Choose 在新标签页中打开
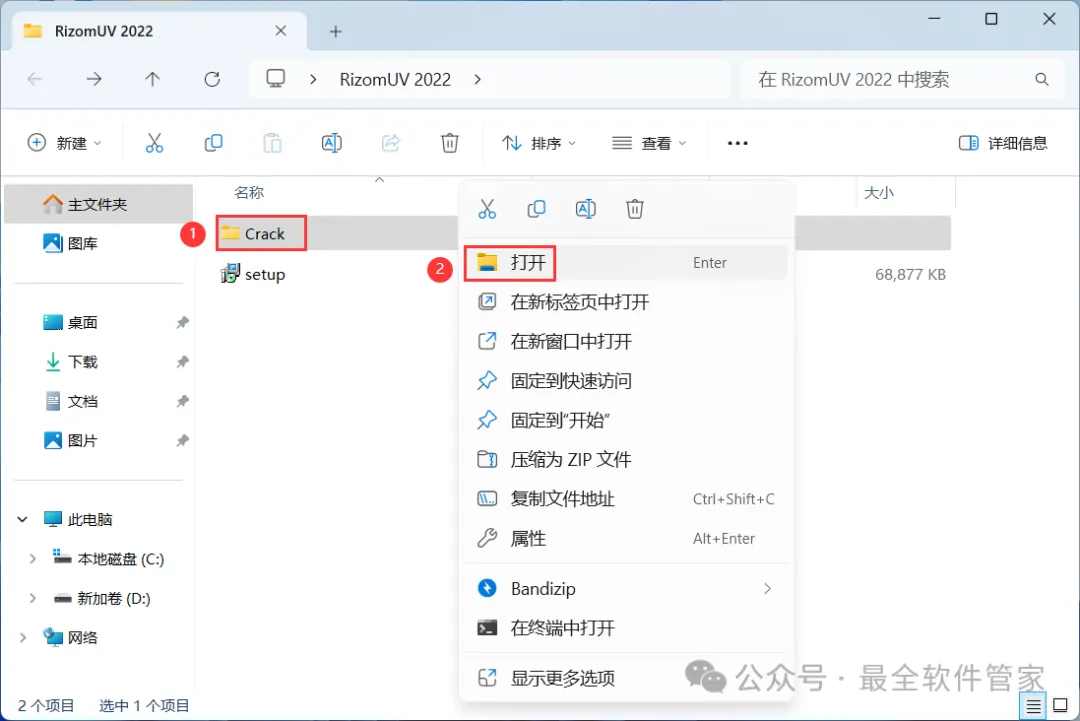1080x721 pixels. (625, 302)
